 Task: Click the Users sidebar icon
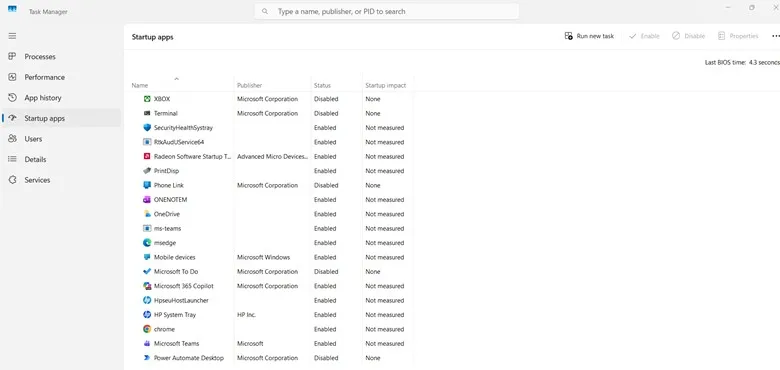pos(12,139)
